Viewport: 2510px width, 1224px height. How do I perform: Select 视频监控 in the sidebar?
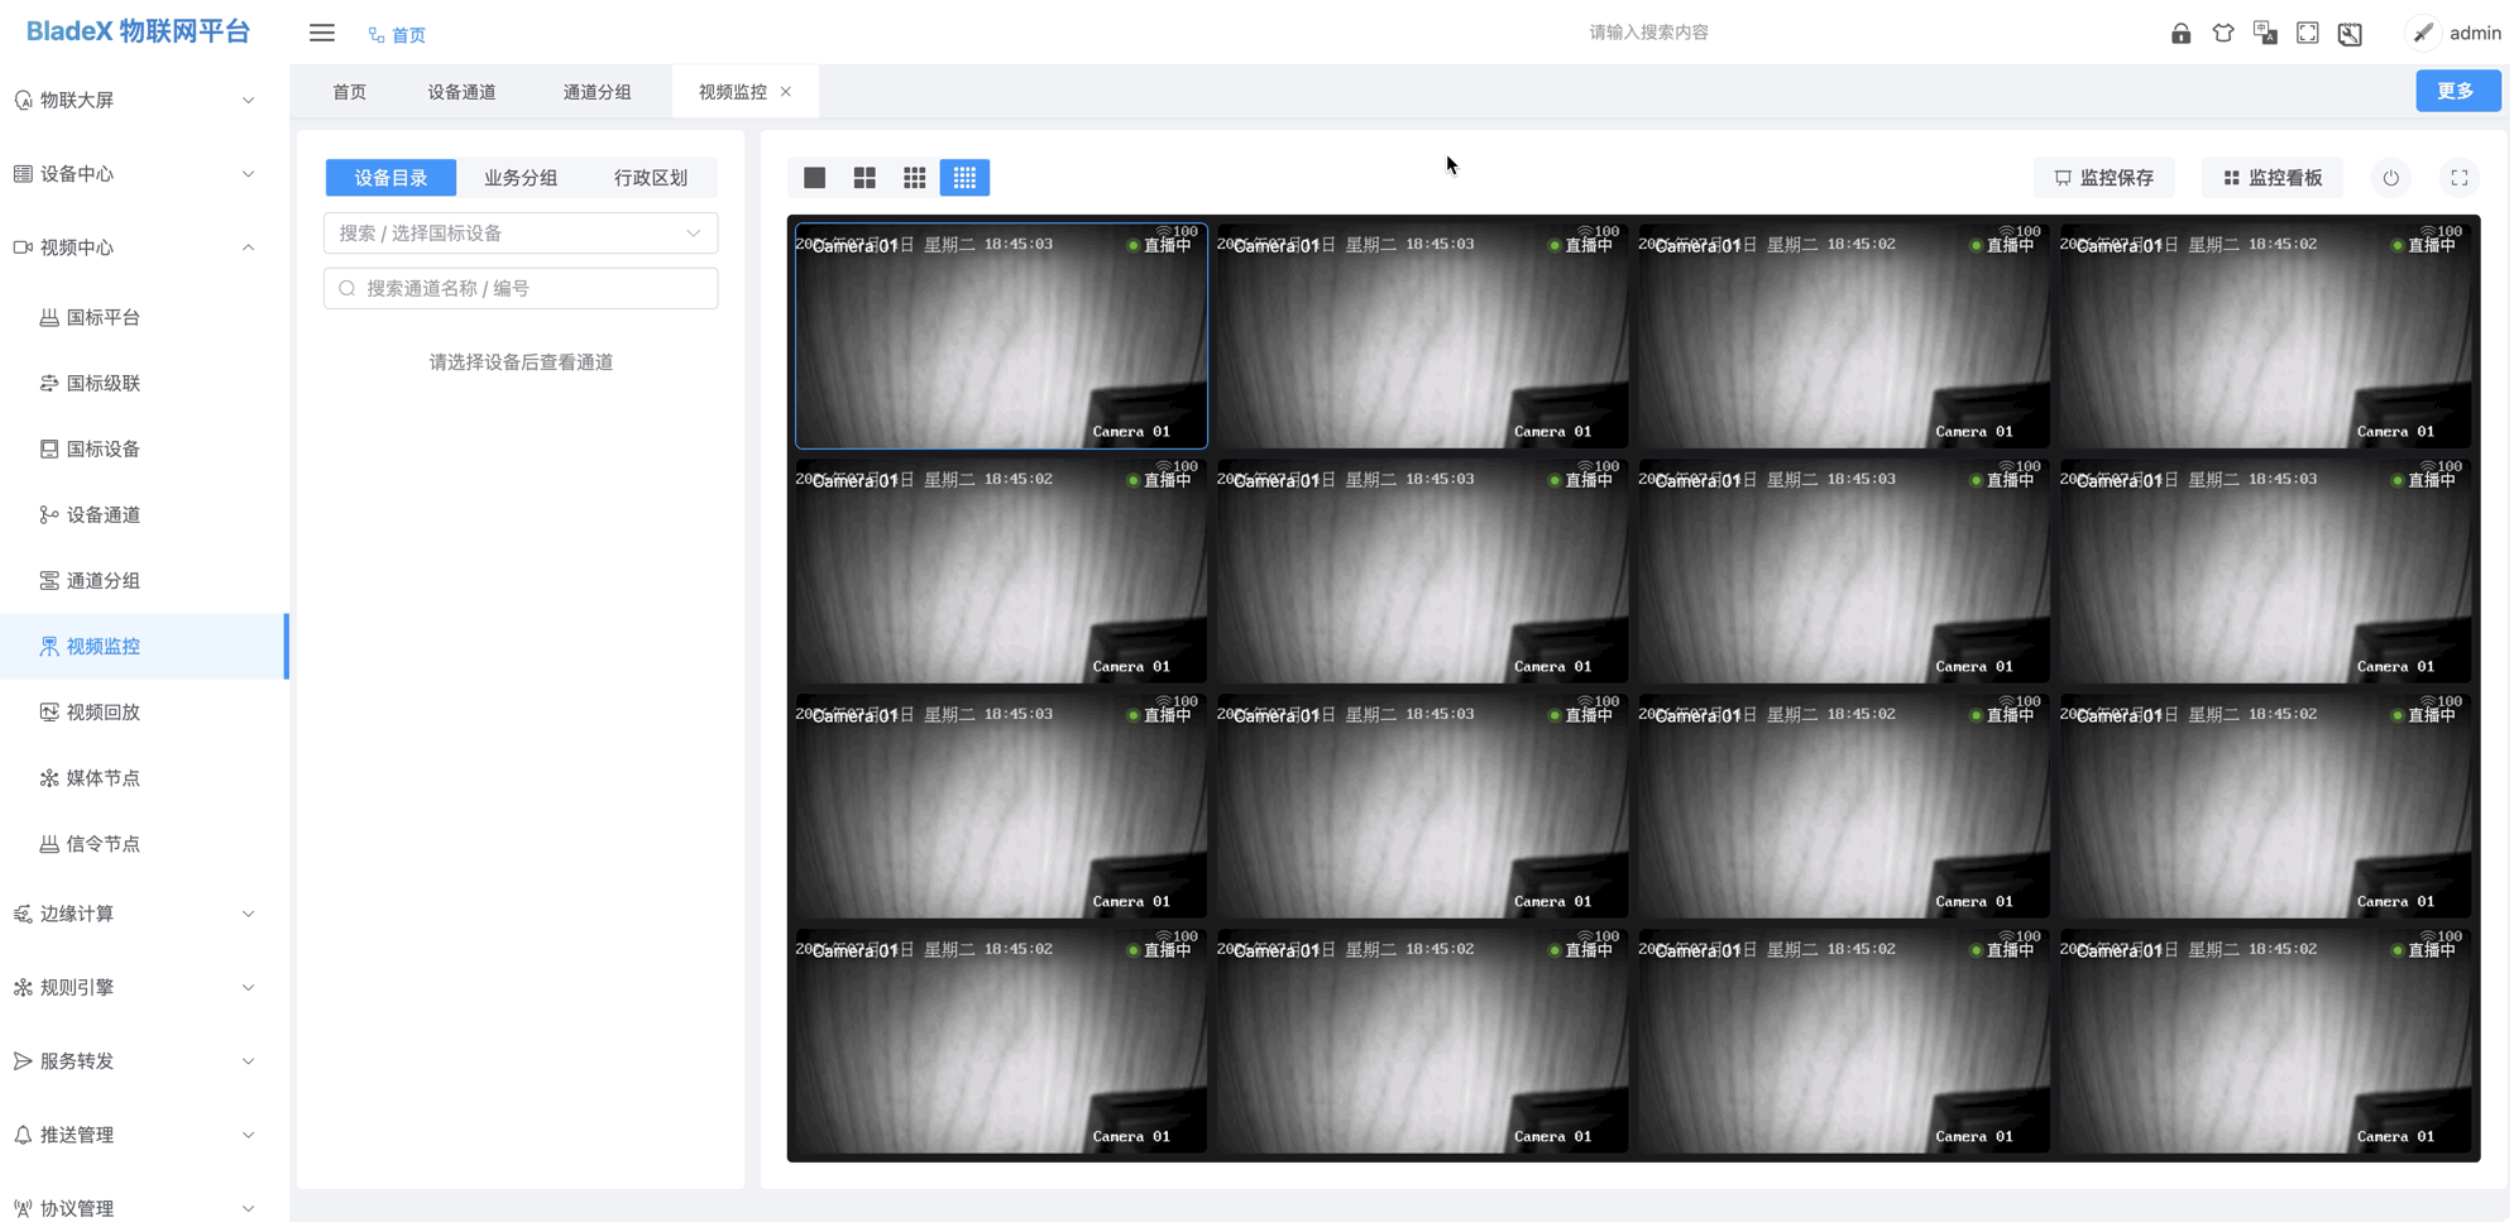[144, 647]
